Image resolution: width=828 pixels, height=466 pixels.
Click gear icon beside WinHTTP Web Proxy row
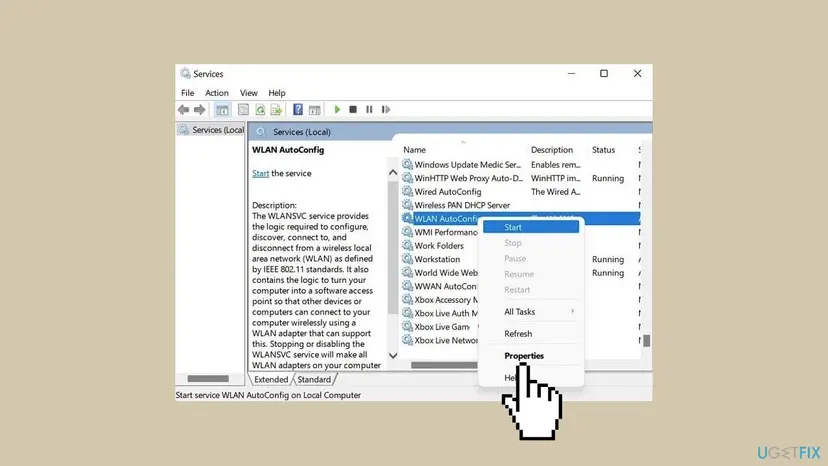point(407,178)
